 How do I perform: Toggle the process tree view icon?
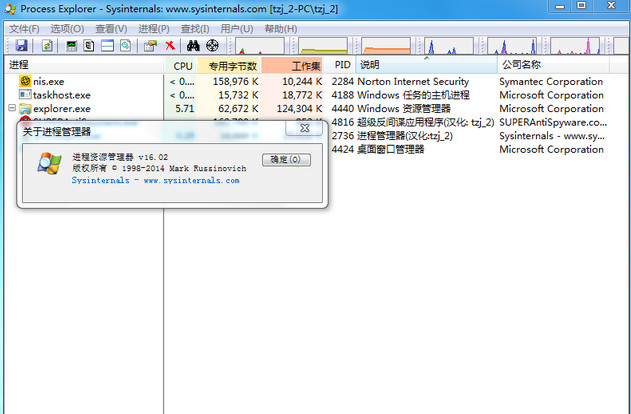[89, 45]
